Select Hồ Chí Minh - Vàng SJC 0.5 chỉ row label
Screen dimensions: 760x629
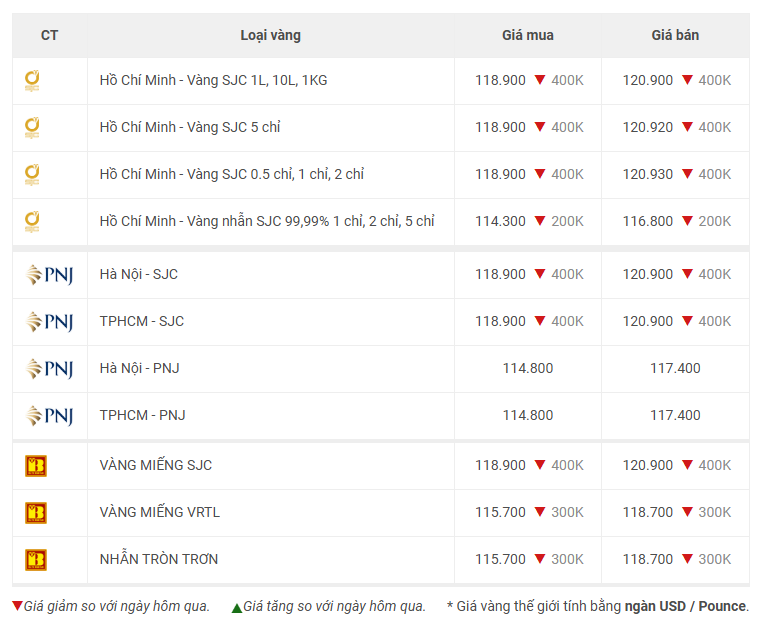232,174
